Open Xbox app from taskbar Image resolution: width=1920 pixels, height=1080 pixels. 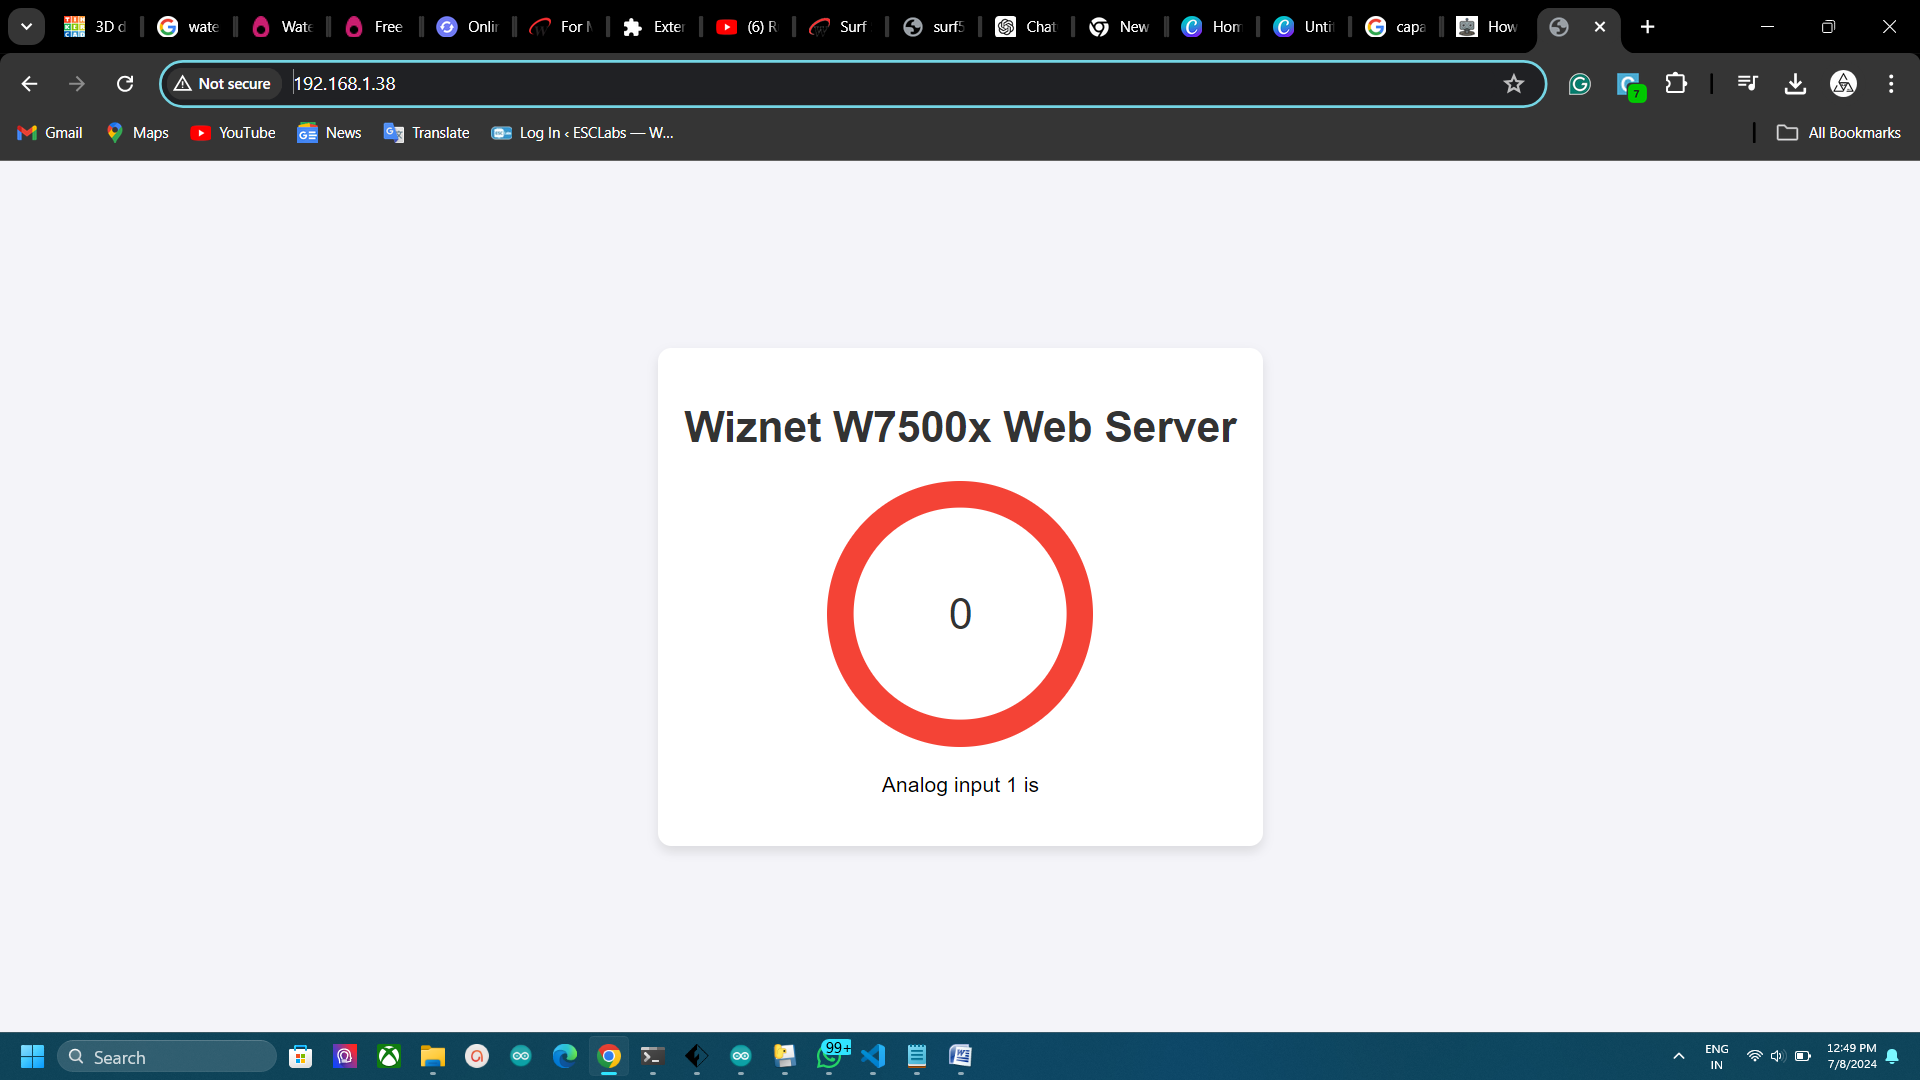point(389,1056)
